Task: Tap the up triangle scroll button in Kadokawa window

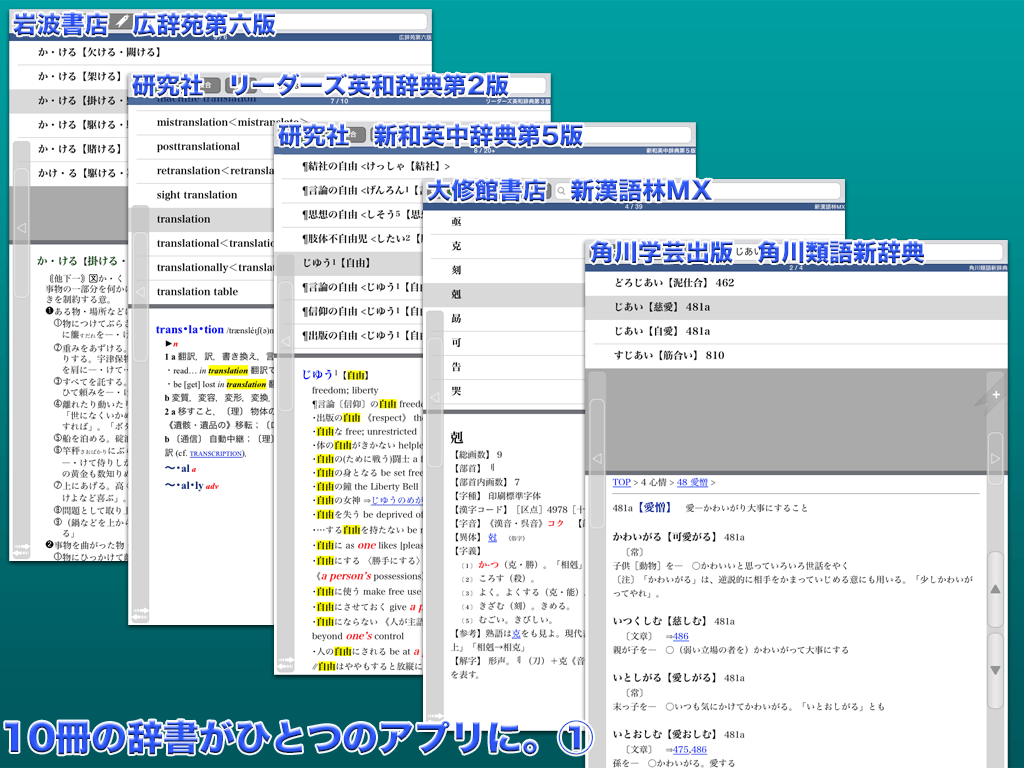Action: 995,589
